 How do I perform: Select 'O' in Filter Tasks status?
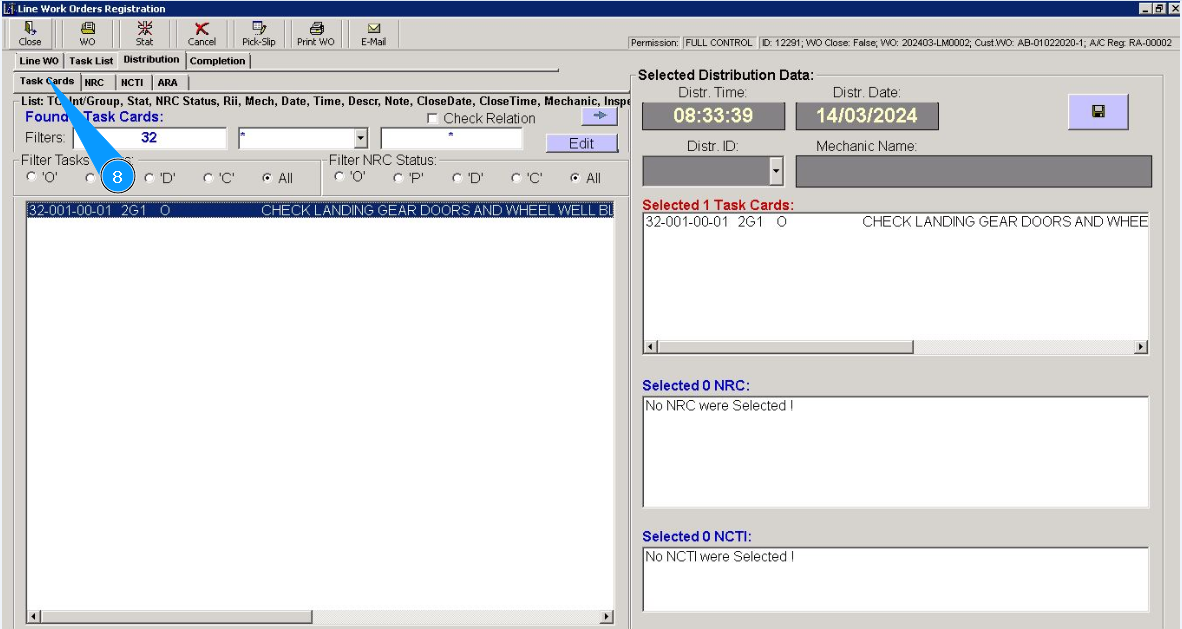click(31, 176)
